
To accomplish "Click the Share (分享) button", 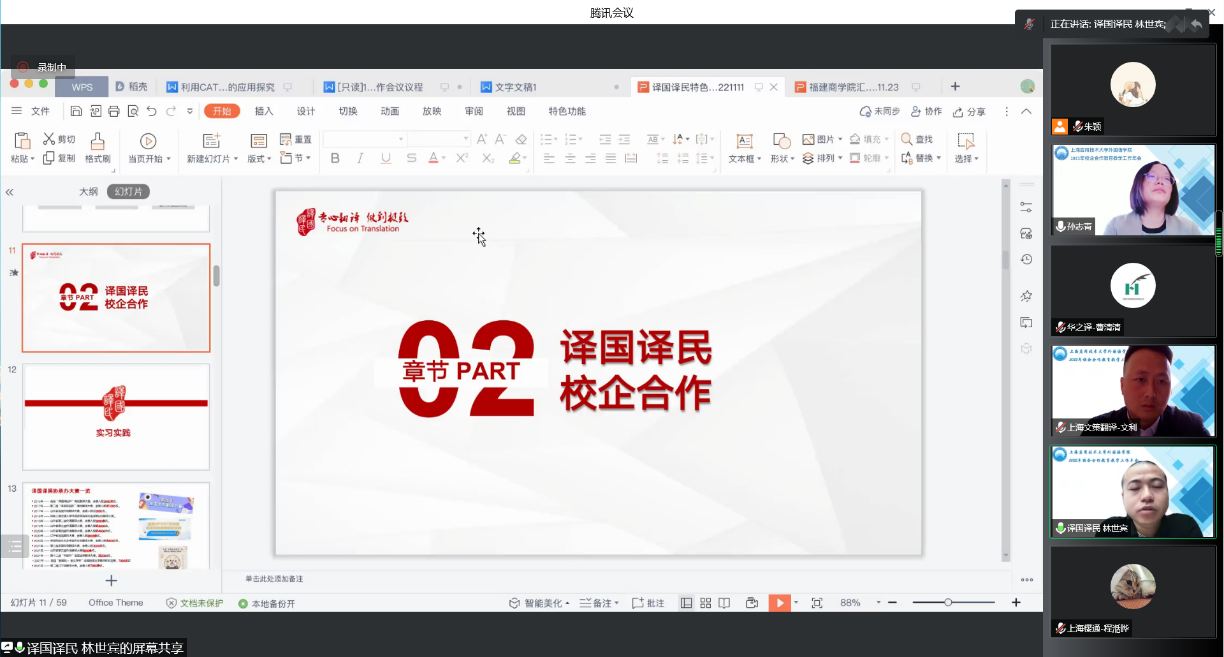I will coord(969,112).
